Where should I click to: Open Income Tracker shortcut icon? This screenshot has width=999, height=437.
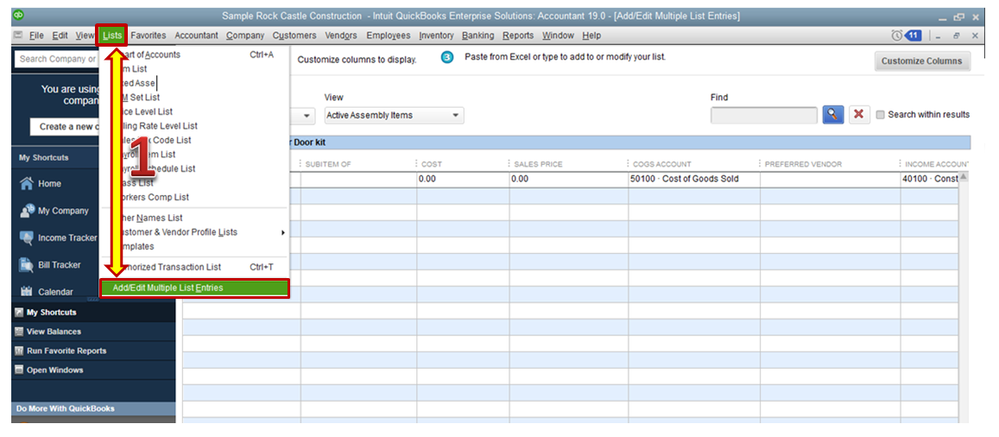(26, 238)
